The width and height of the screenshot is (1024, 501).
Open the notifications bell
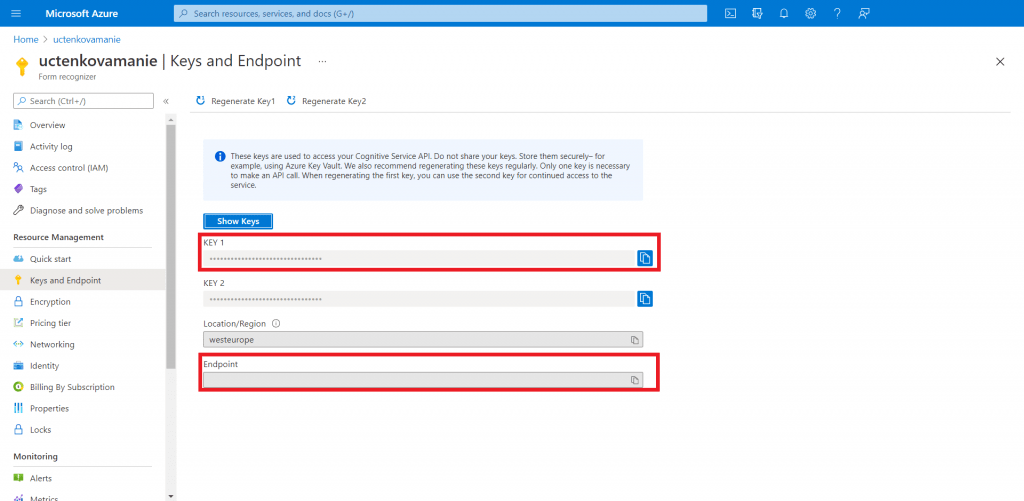784,13
